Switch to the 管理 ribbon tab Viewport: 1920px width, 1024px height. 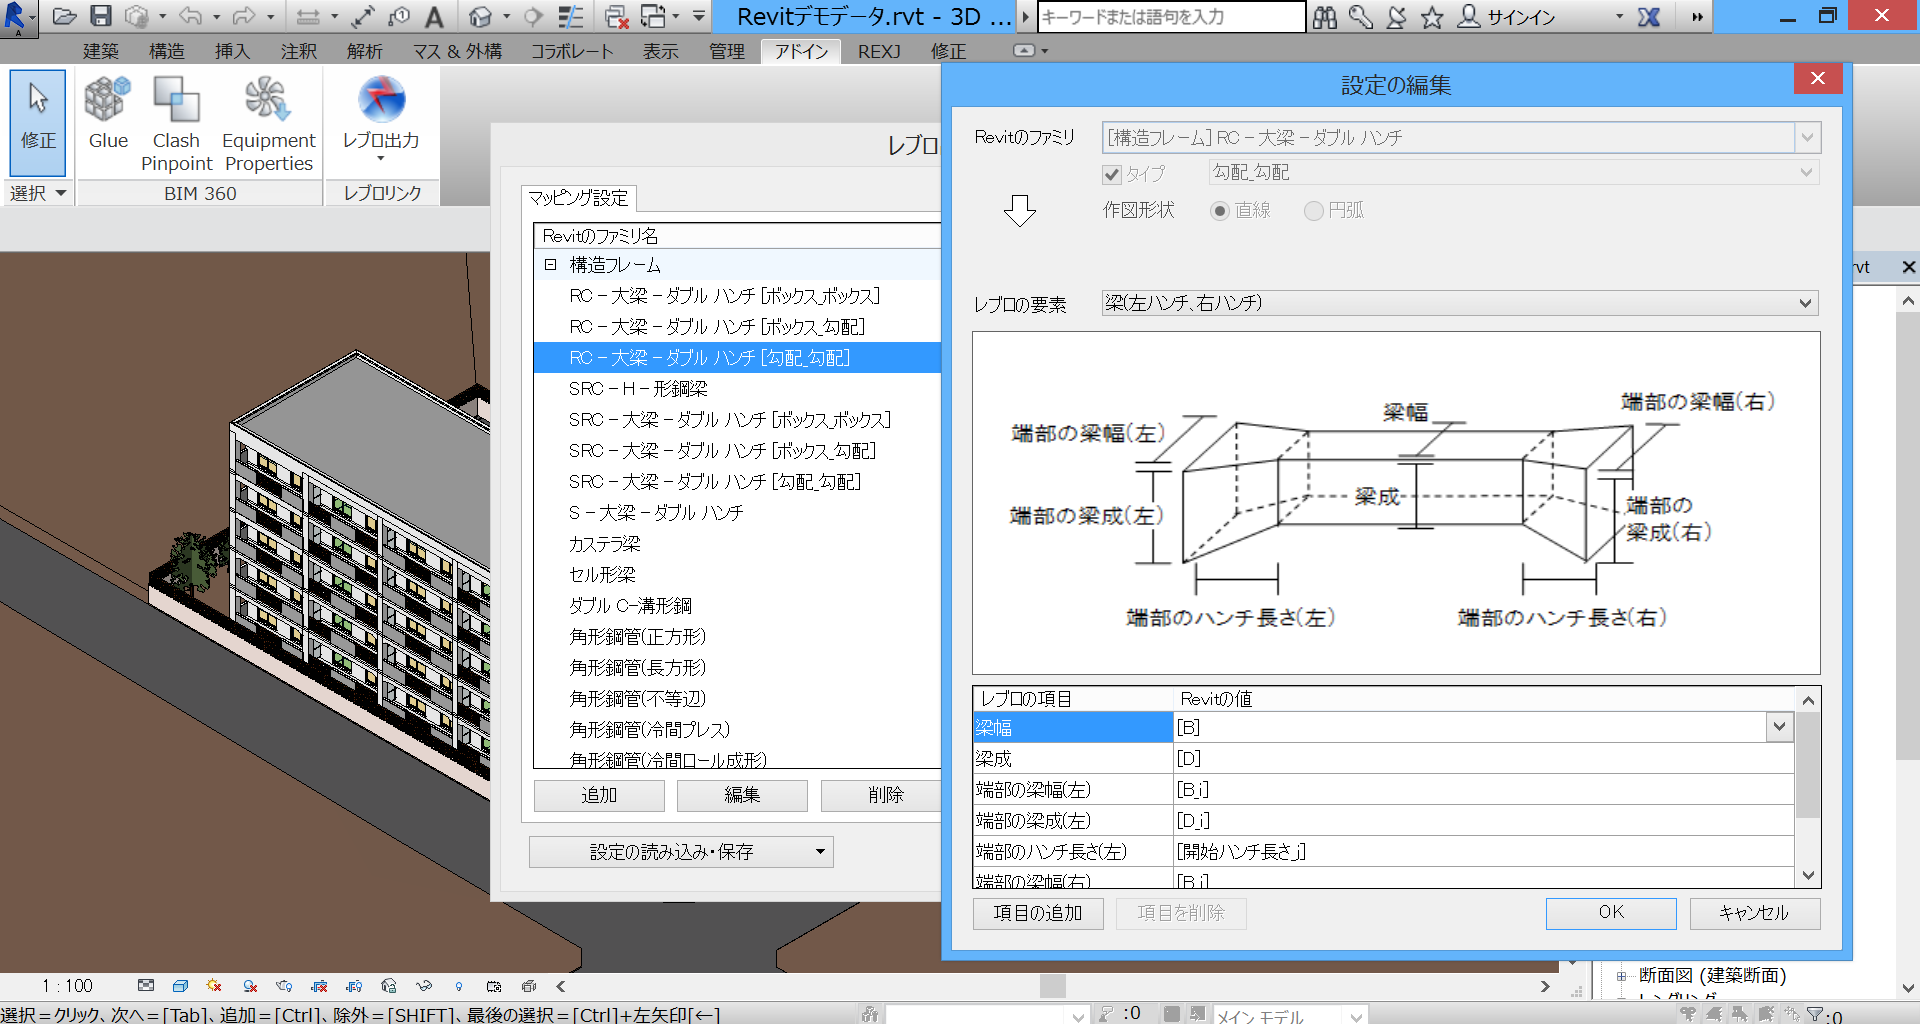click(x=727, y=51)
